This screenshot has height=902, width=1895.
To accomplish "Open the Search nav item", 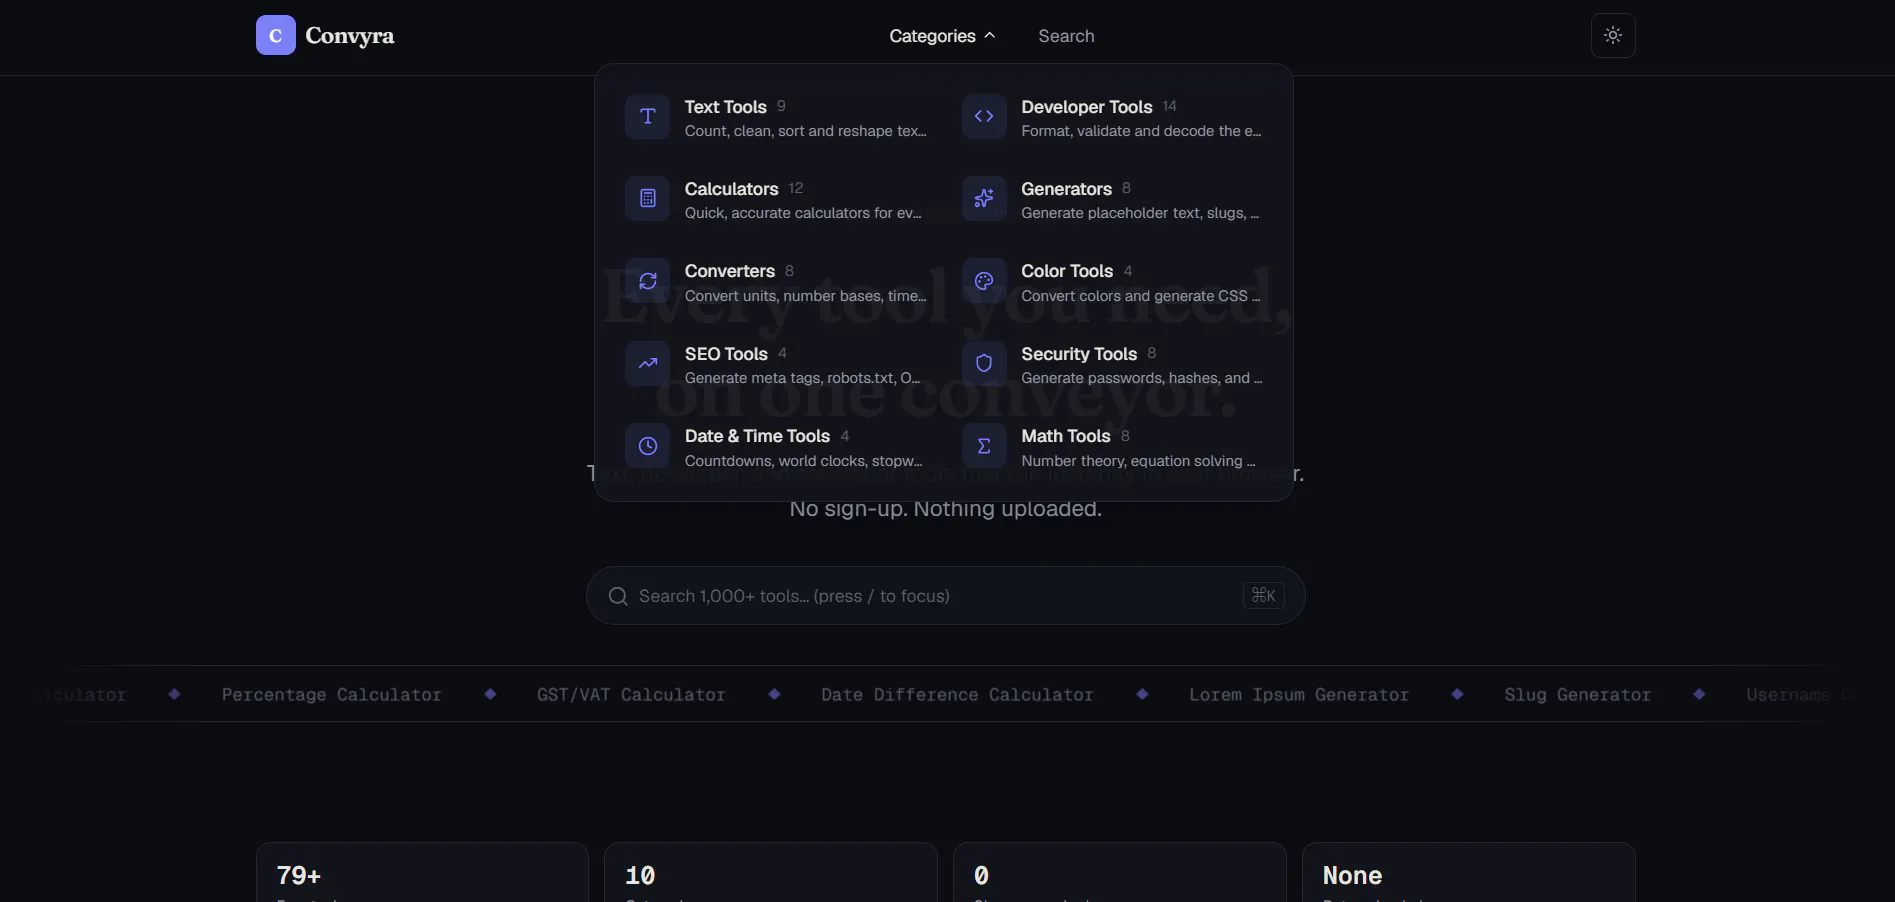I will tap(1066, 36).
